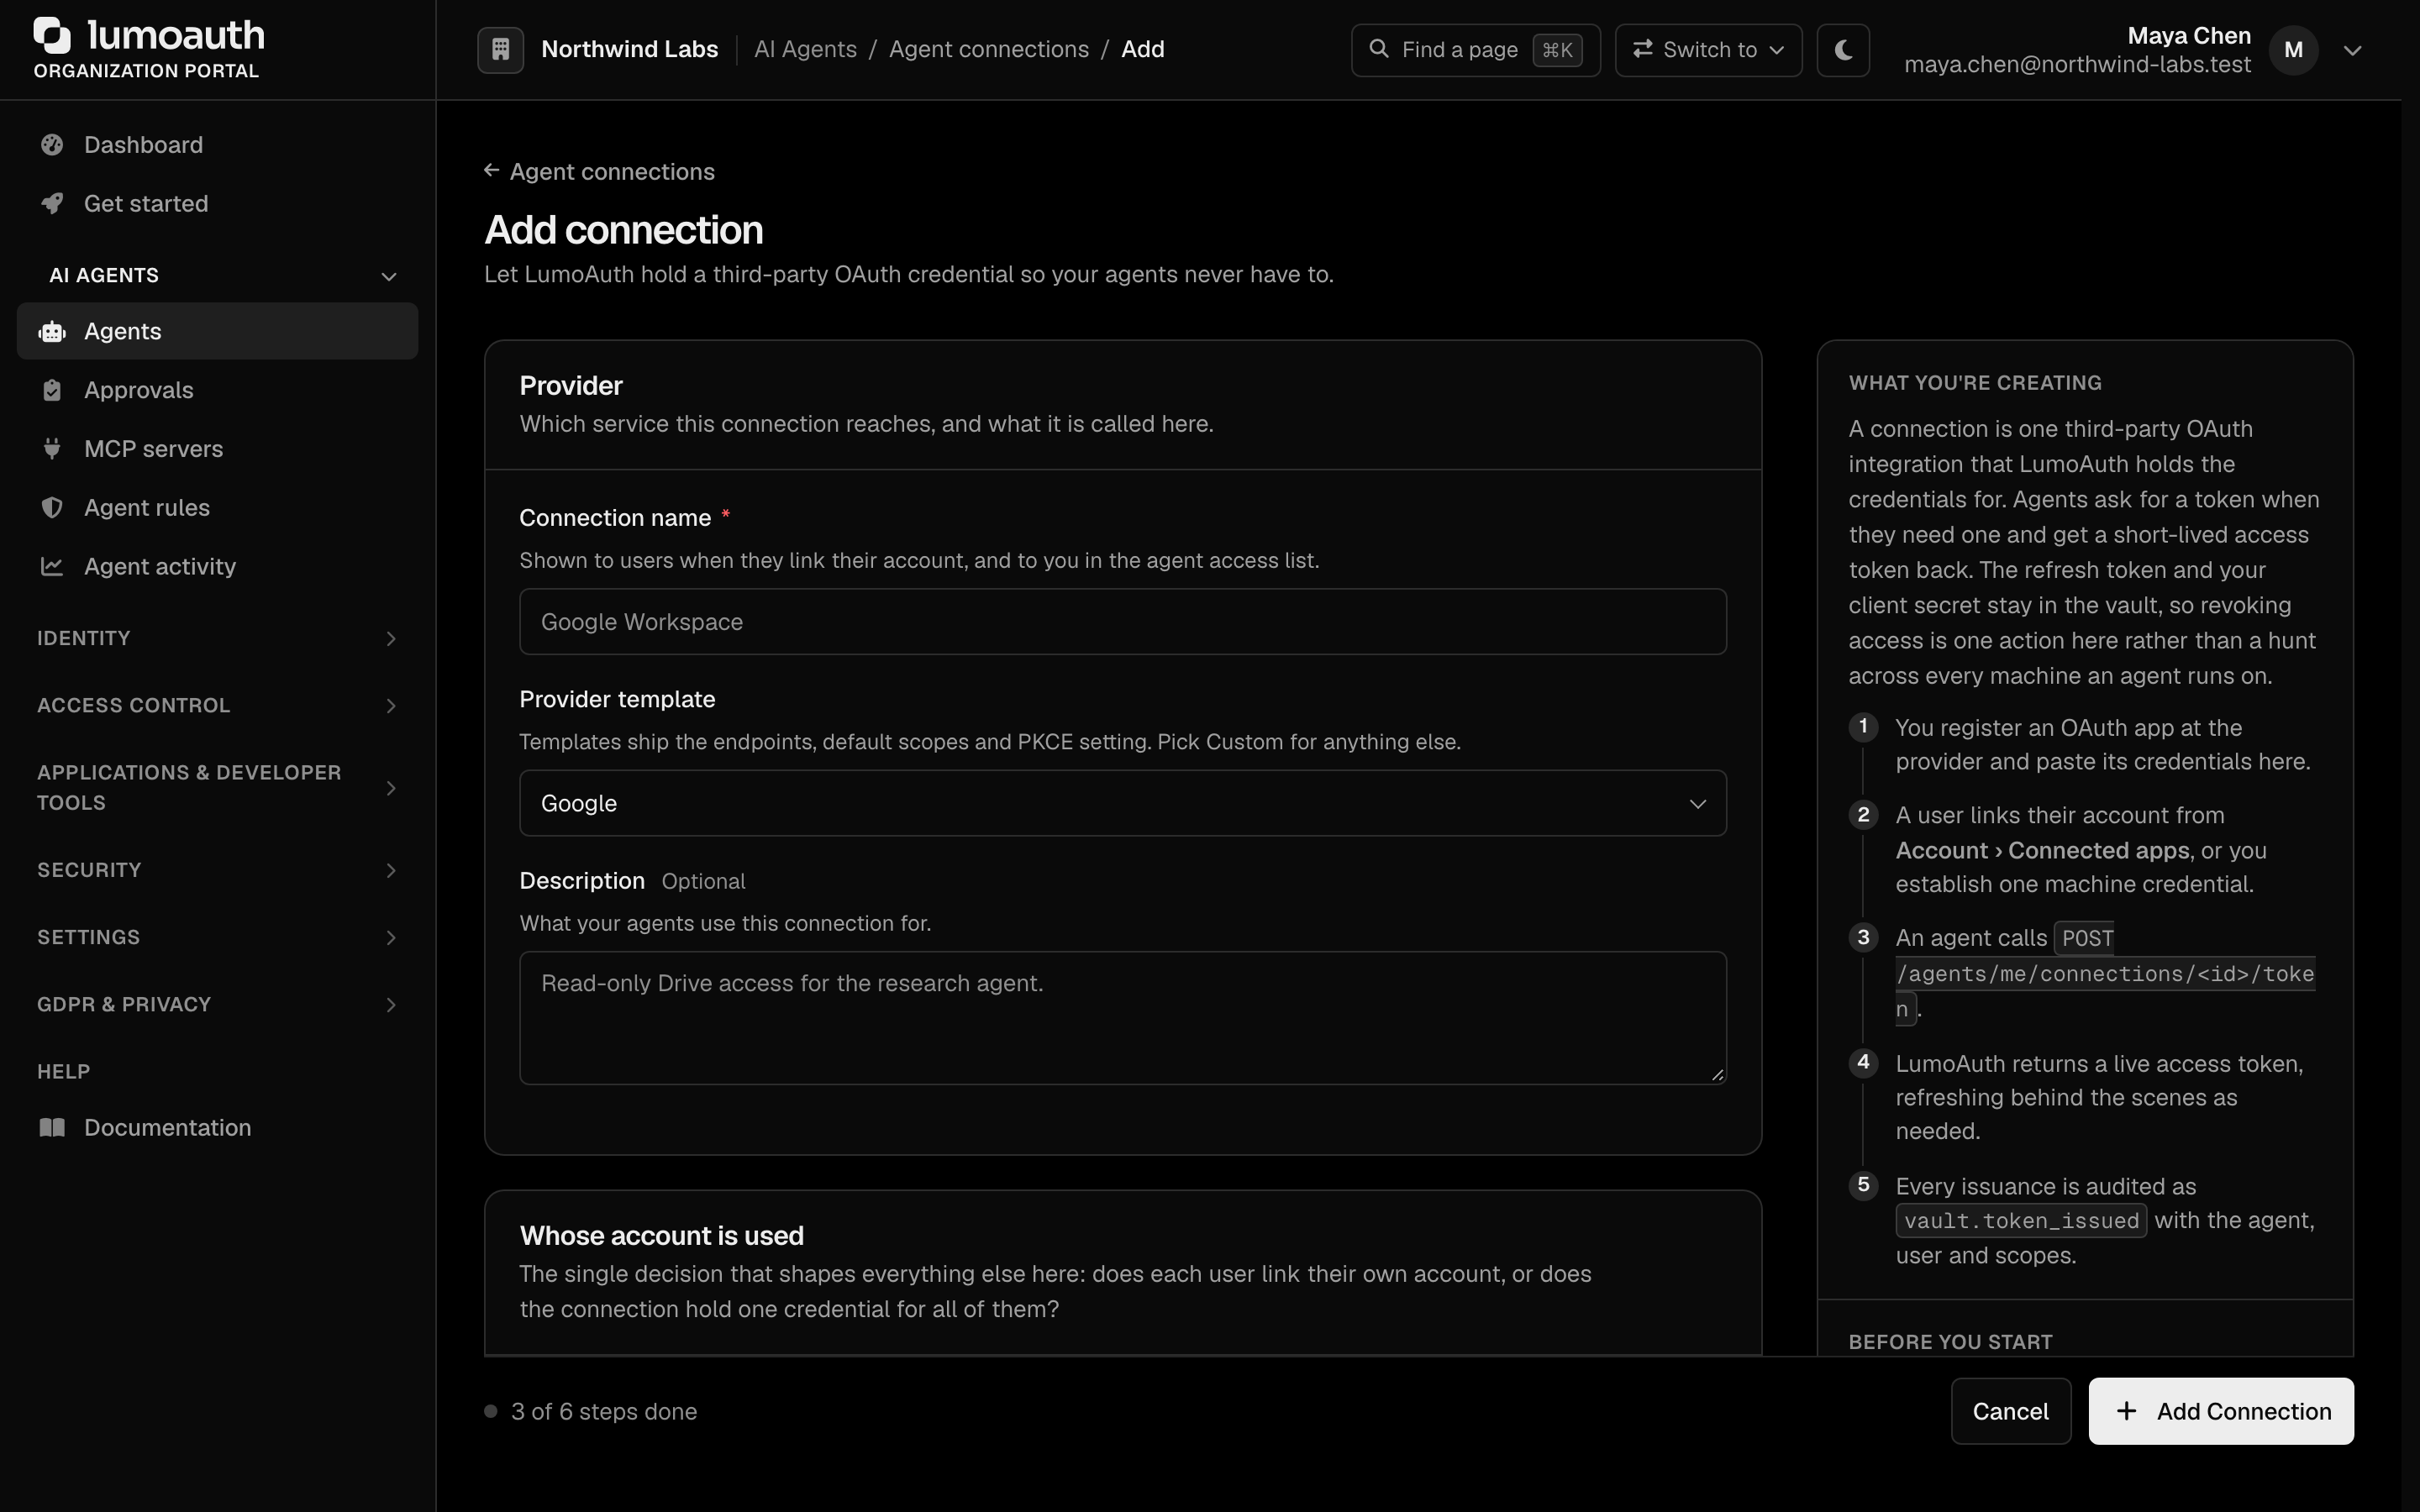Click the back arrow beside Agent connections
Viewport: 2420px width, 1512px height.
pyautogui.click(x=491, y=171)
